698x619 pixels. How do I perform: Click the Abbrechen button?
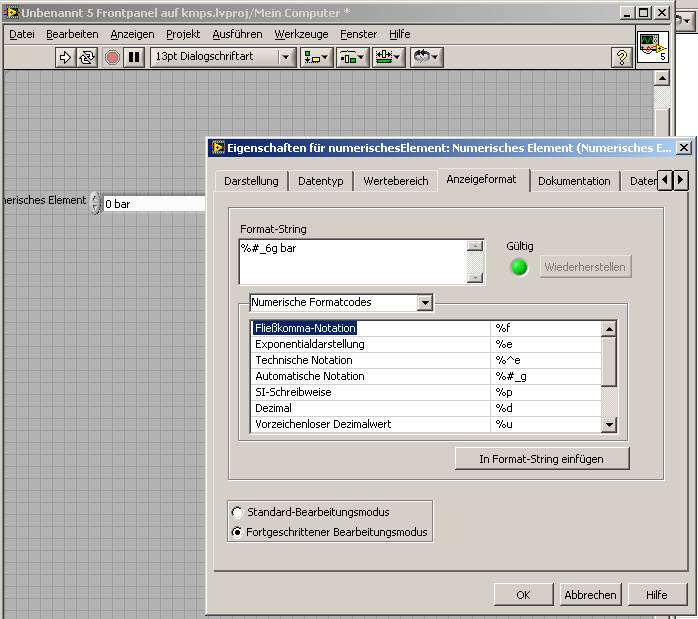[590, 594]
